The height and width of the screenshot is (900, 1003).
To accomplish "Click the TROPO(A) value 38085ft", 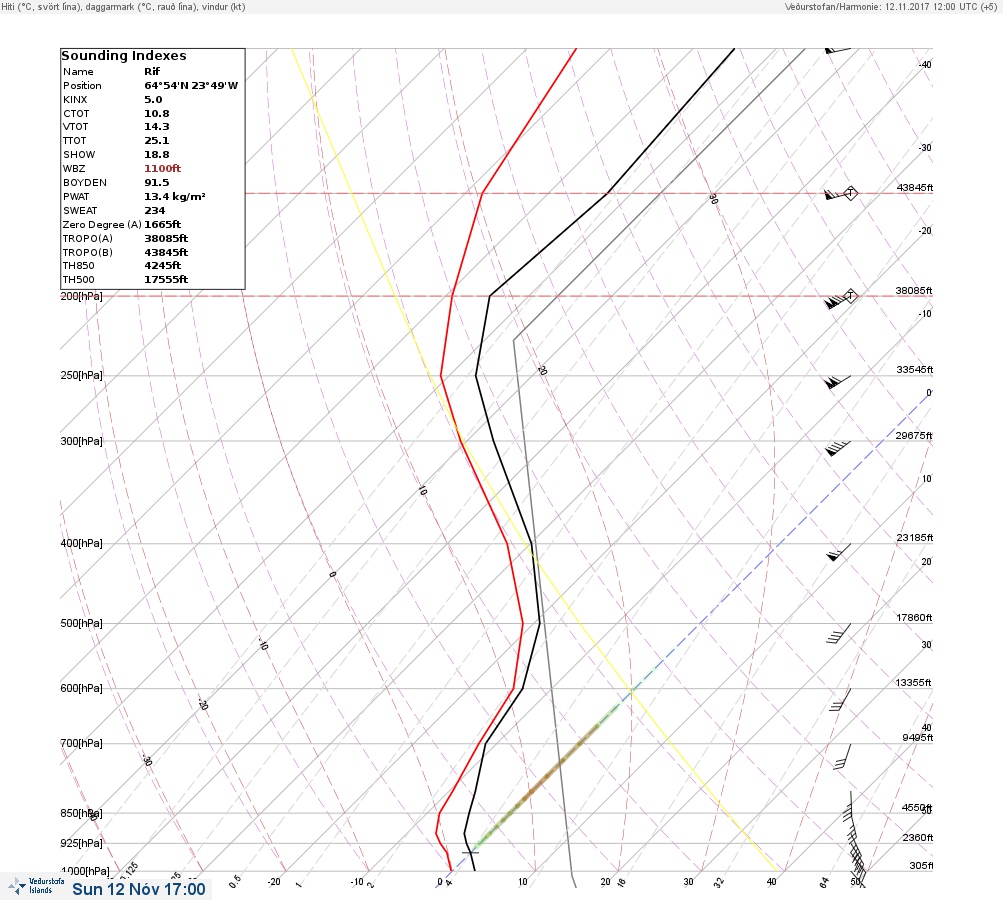I will [x=166, y=239].
